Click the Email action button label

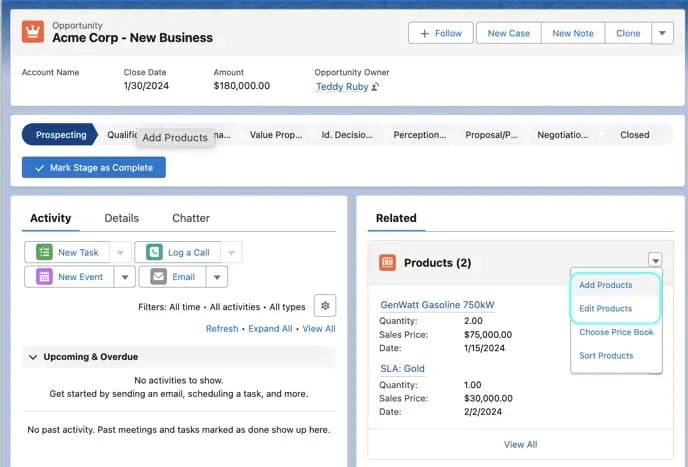[x=183, y=277]
